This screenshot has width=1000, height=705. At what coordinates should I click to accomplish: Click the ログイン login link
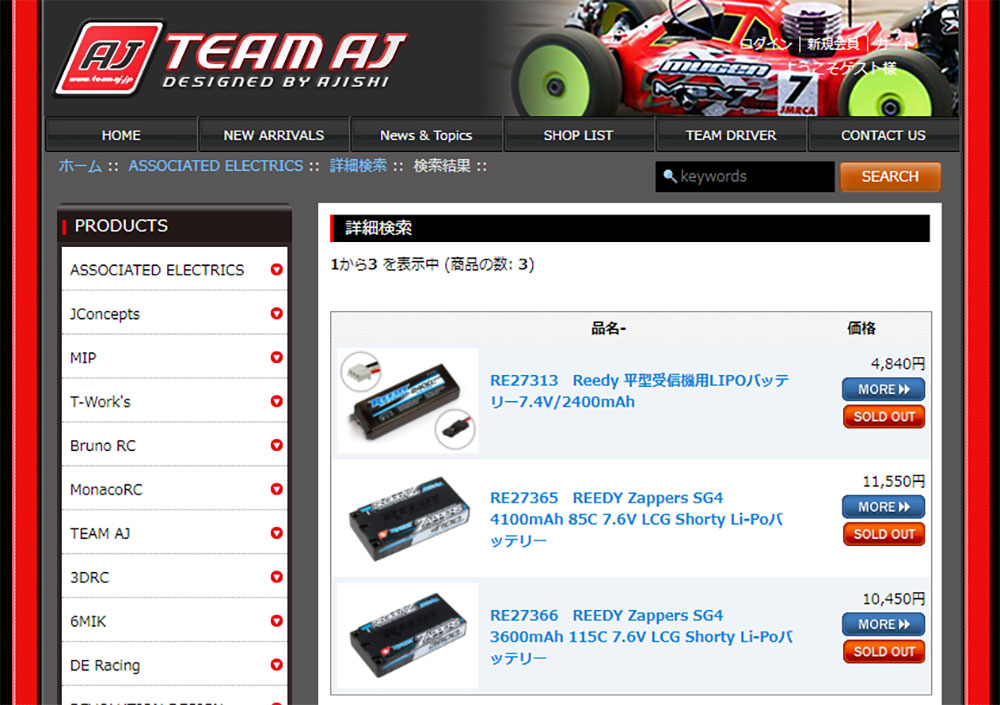[764, 44]
